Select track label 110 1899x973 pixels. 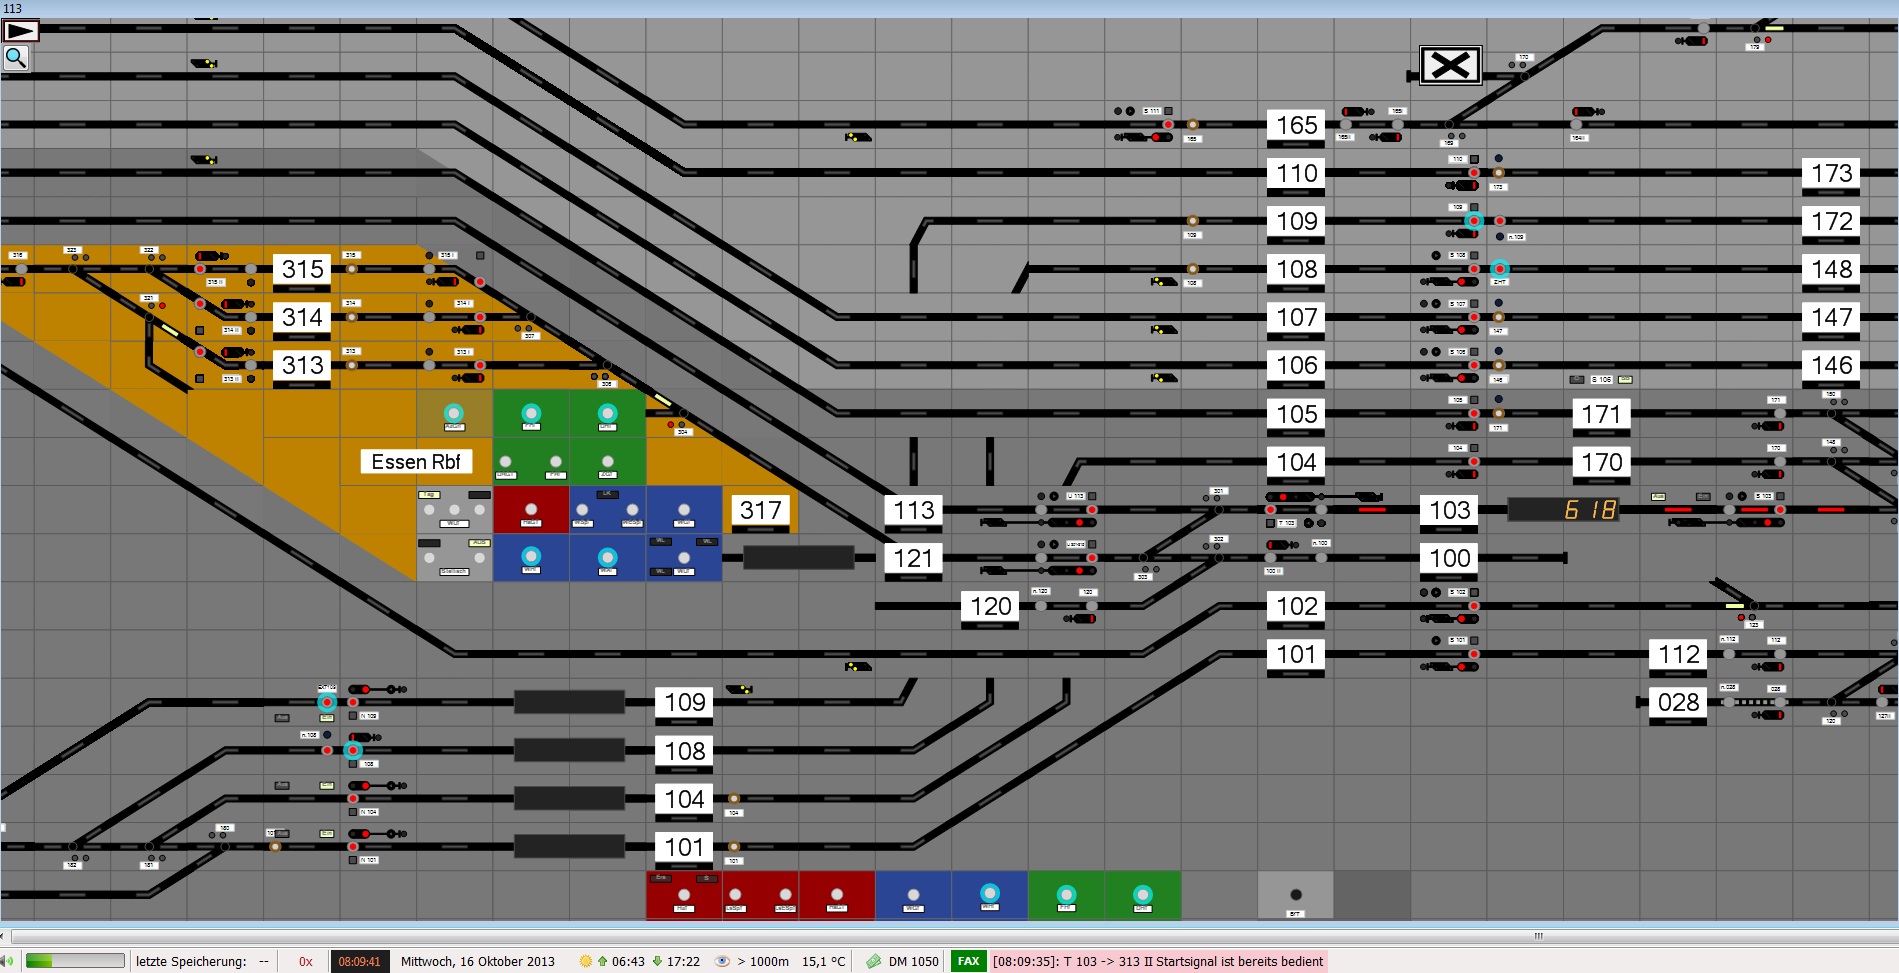(1296, 173)
